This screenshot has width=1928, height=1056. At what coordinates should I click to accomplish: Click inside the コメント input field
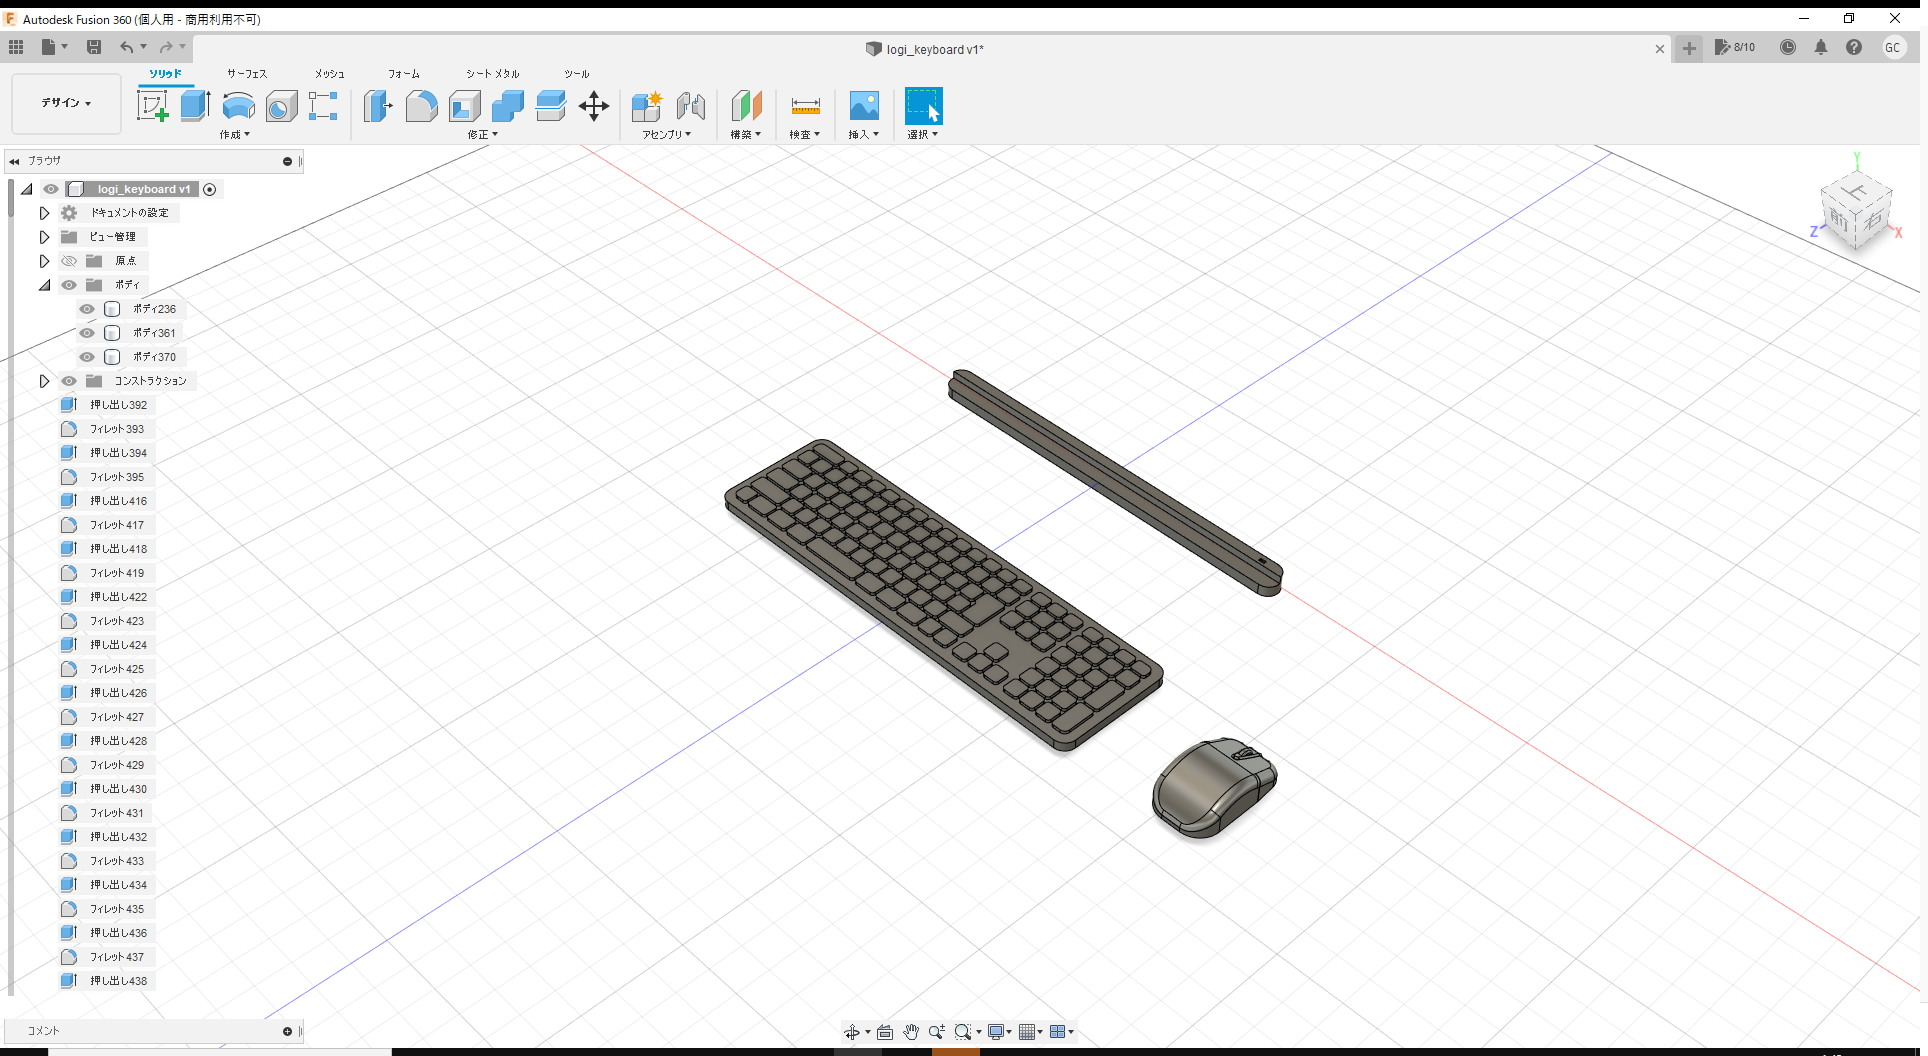(x=150, y=1030)
